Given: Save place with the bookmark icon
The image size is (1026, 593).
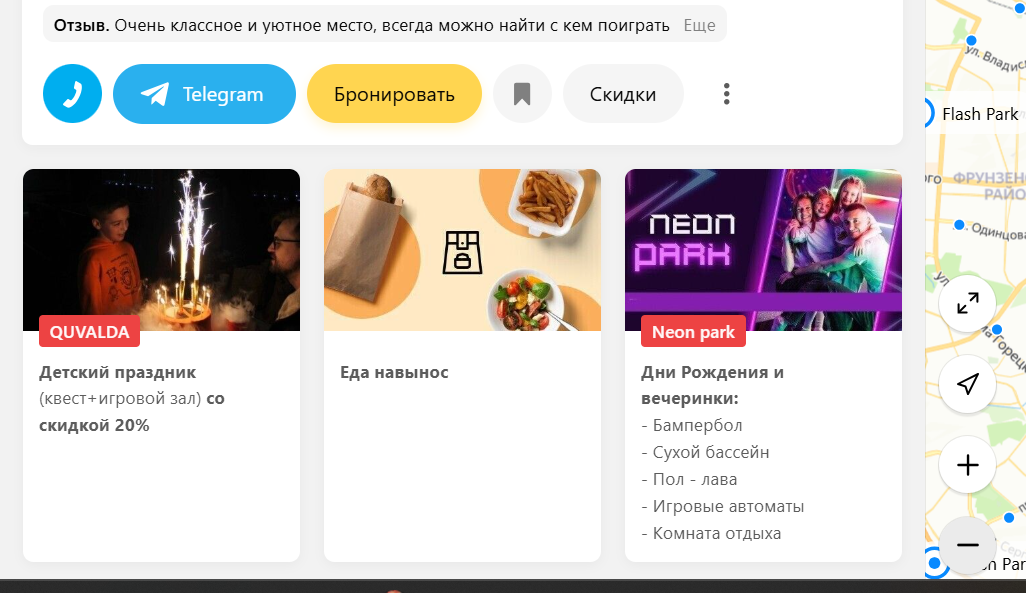Looking at the screenshot, I should tap(522, 94).
